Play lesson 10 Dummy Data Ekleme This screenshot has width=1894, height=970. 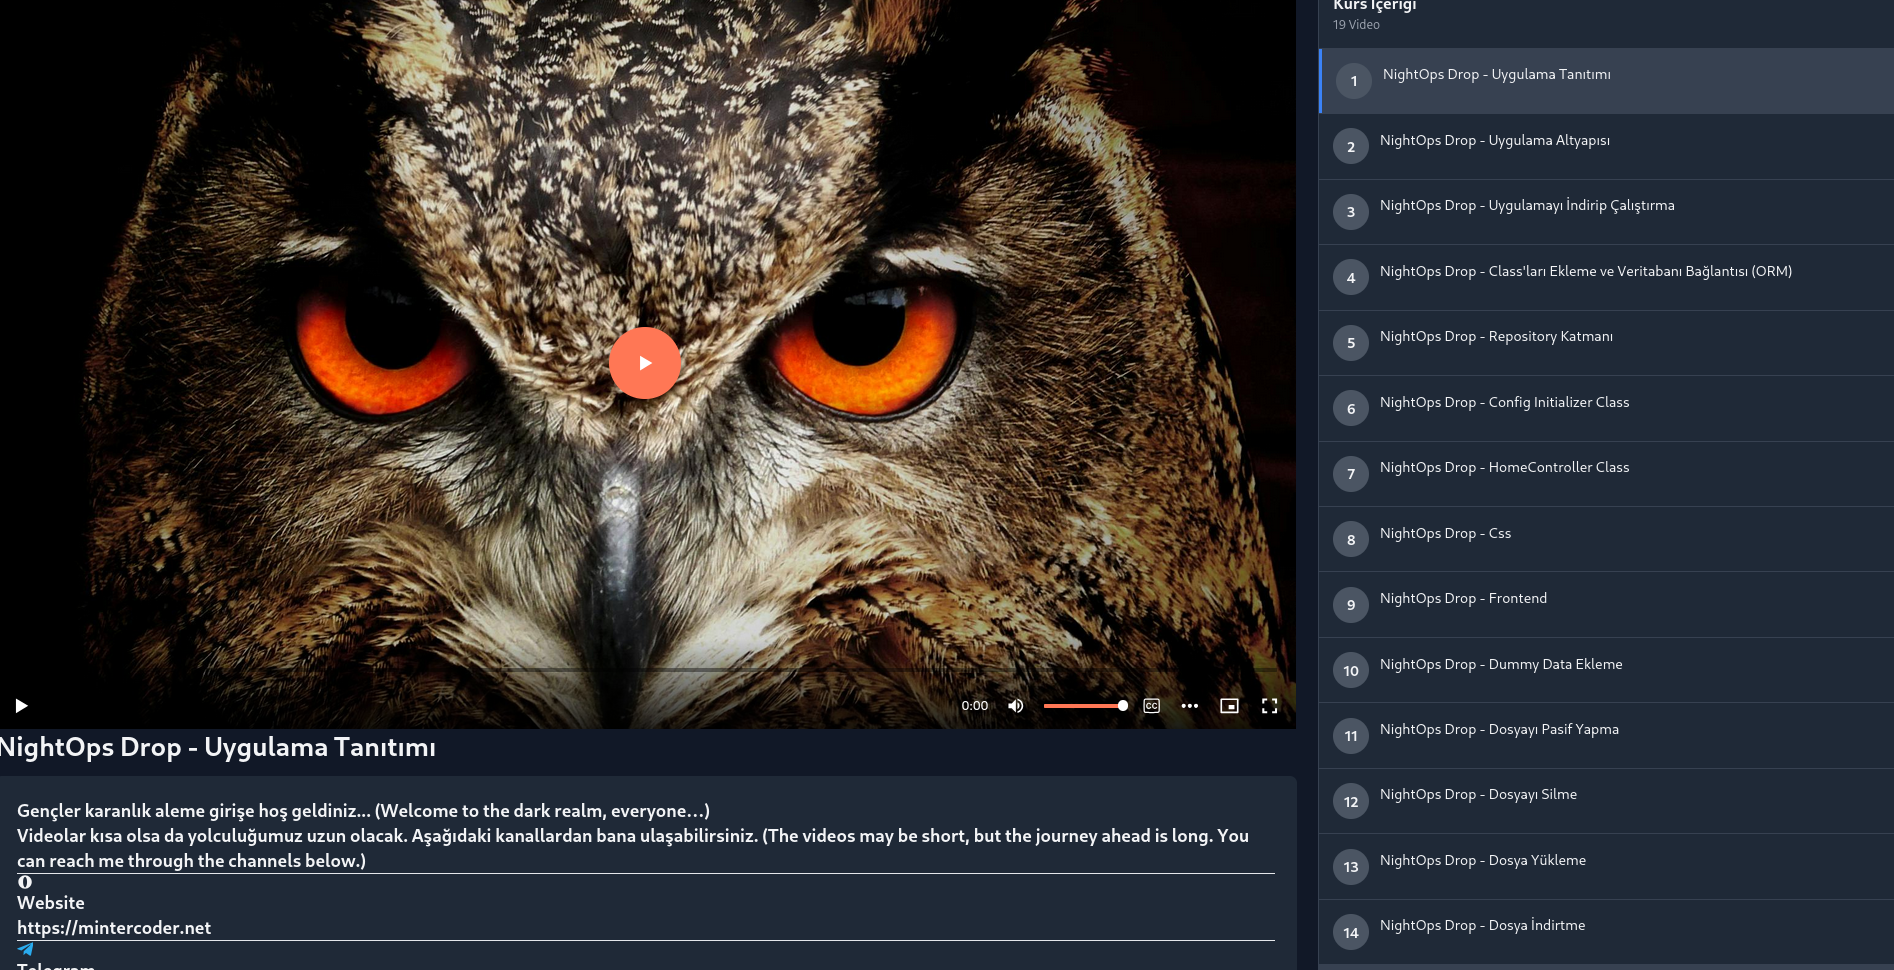1606,671
